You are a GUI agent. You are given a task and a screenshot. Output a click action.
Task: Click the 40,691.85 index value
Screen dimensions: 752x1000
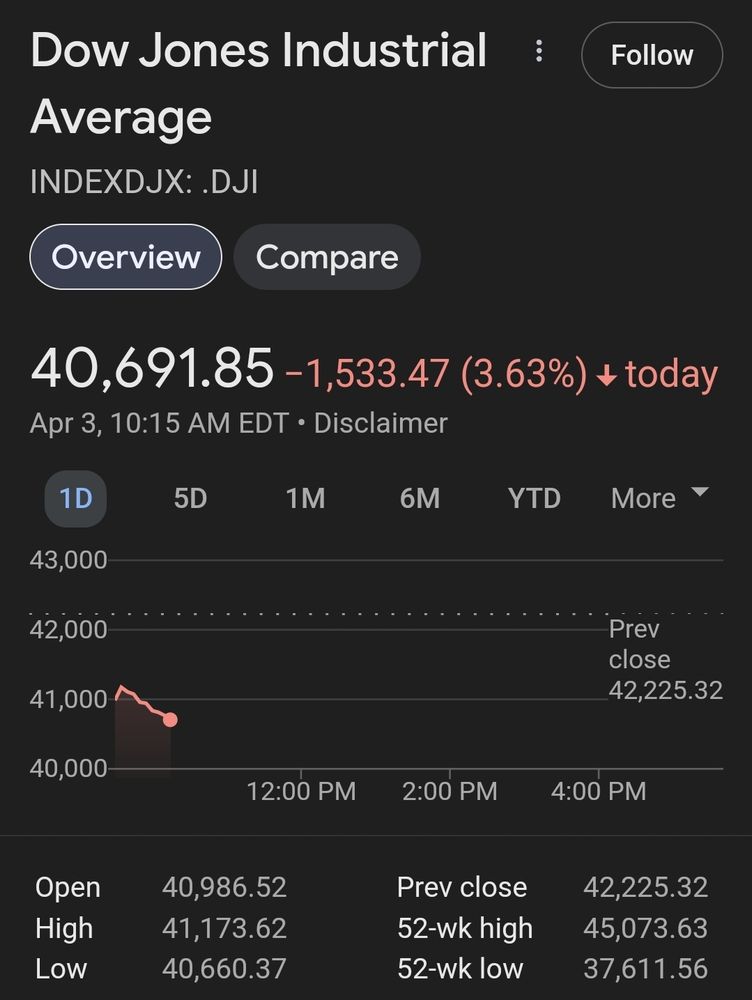(152, 369)
